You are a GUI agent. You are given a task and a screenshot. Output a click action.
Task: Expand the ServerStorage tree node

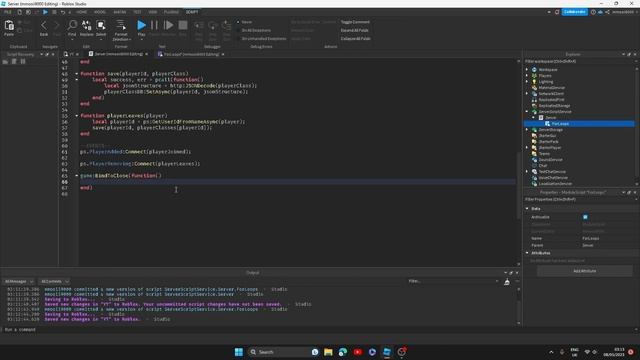point(527,129)
